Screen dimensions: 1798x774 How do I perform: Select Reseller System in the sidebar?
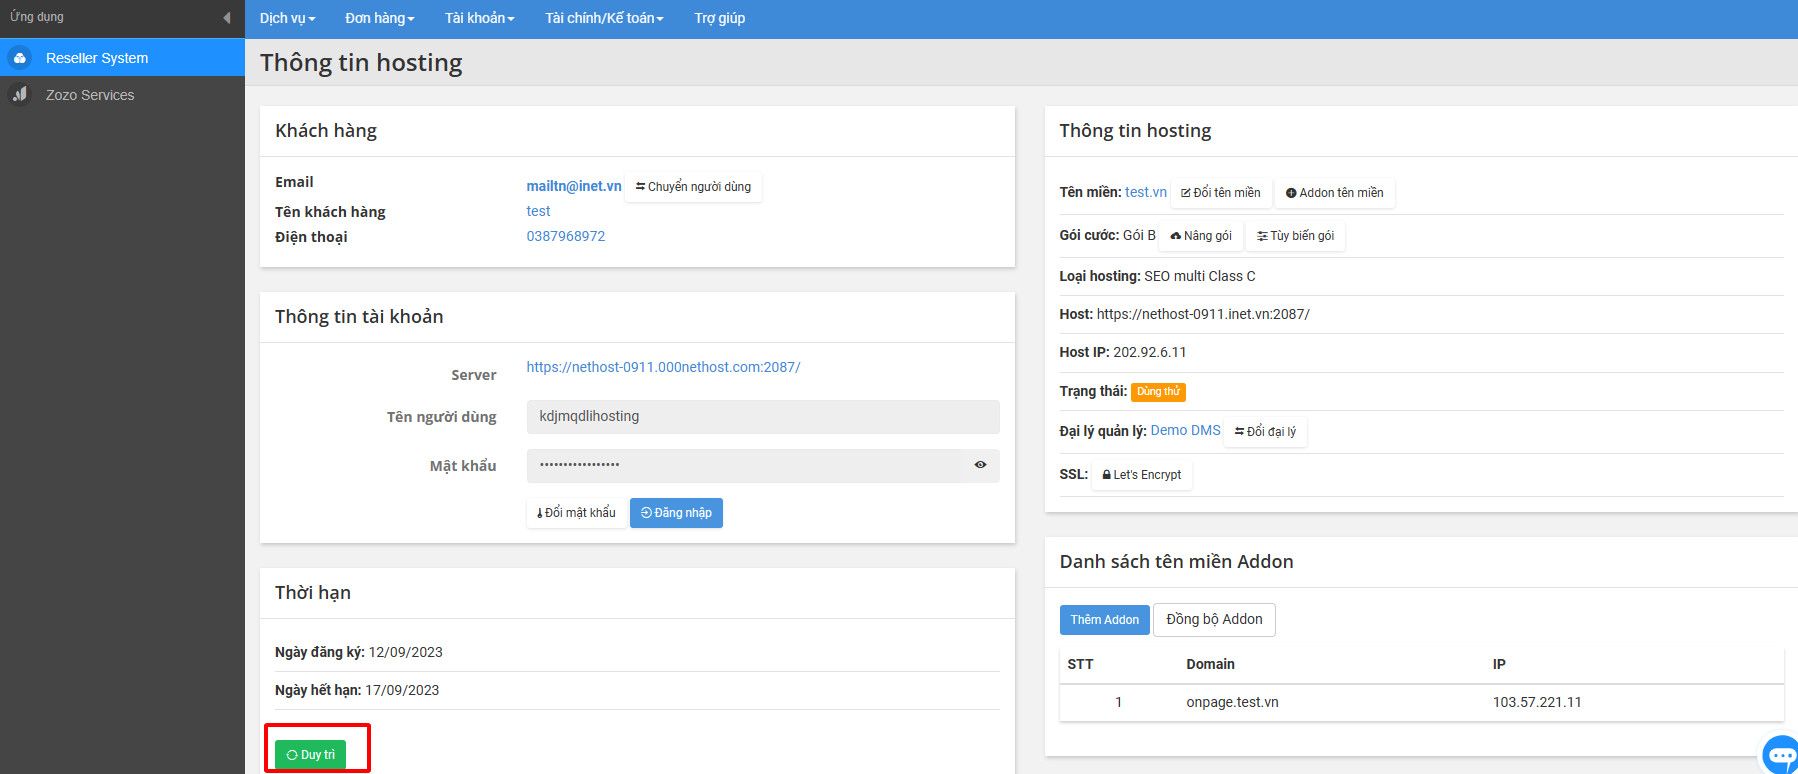click(122, 58)
